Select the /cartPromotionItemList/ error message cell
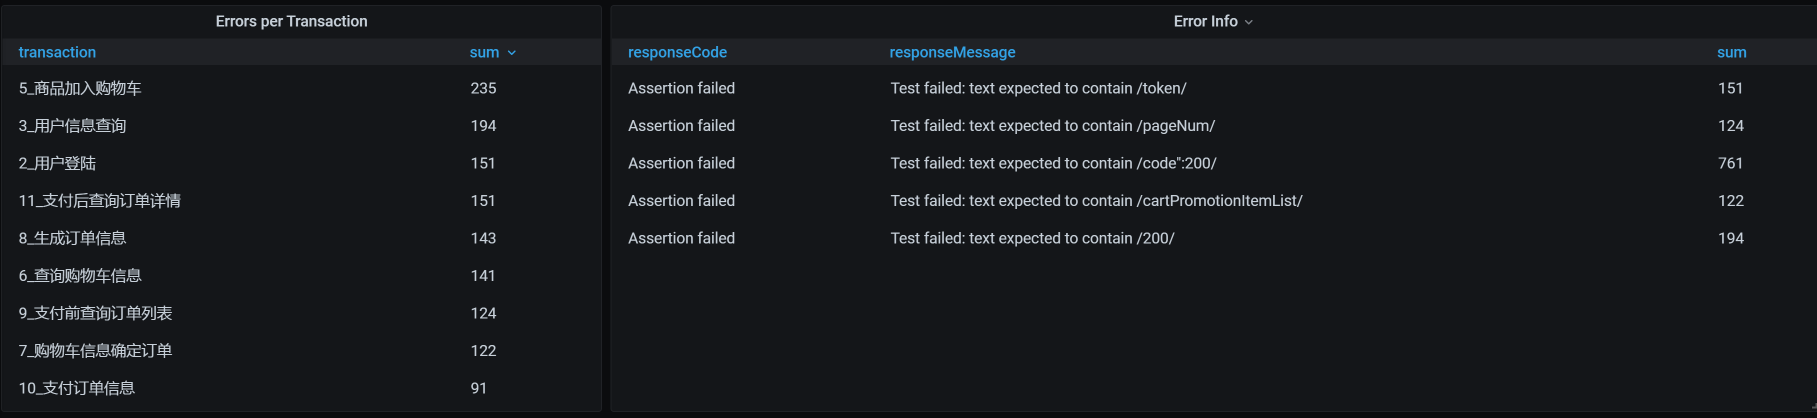 point(1096,201)
